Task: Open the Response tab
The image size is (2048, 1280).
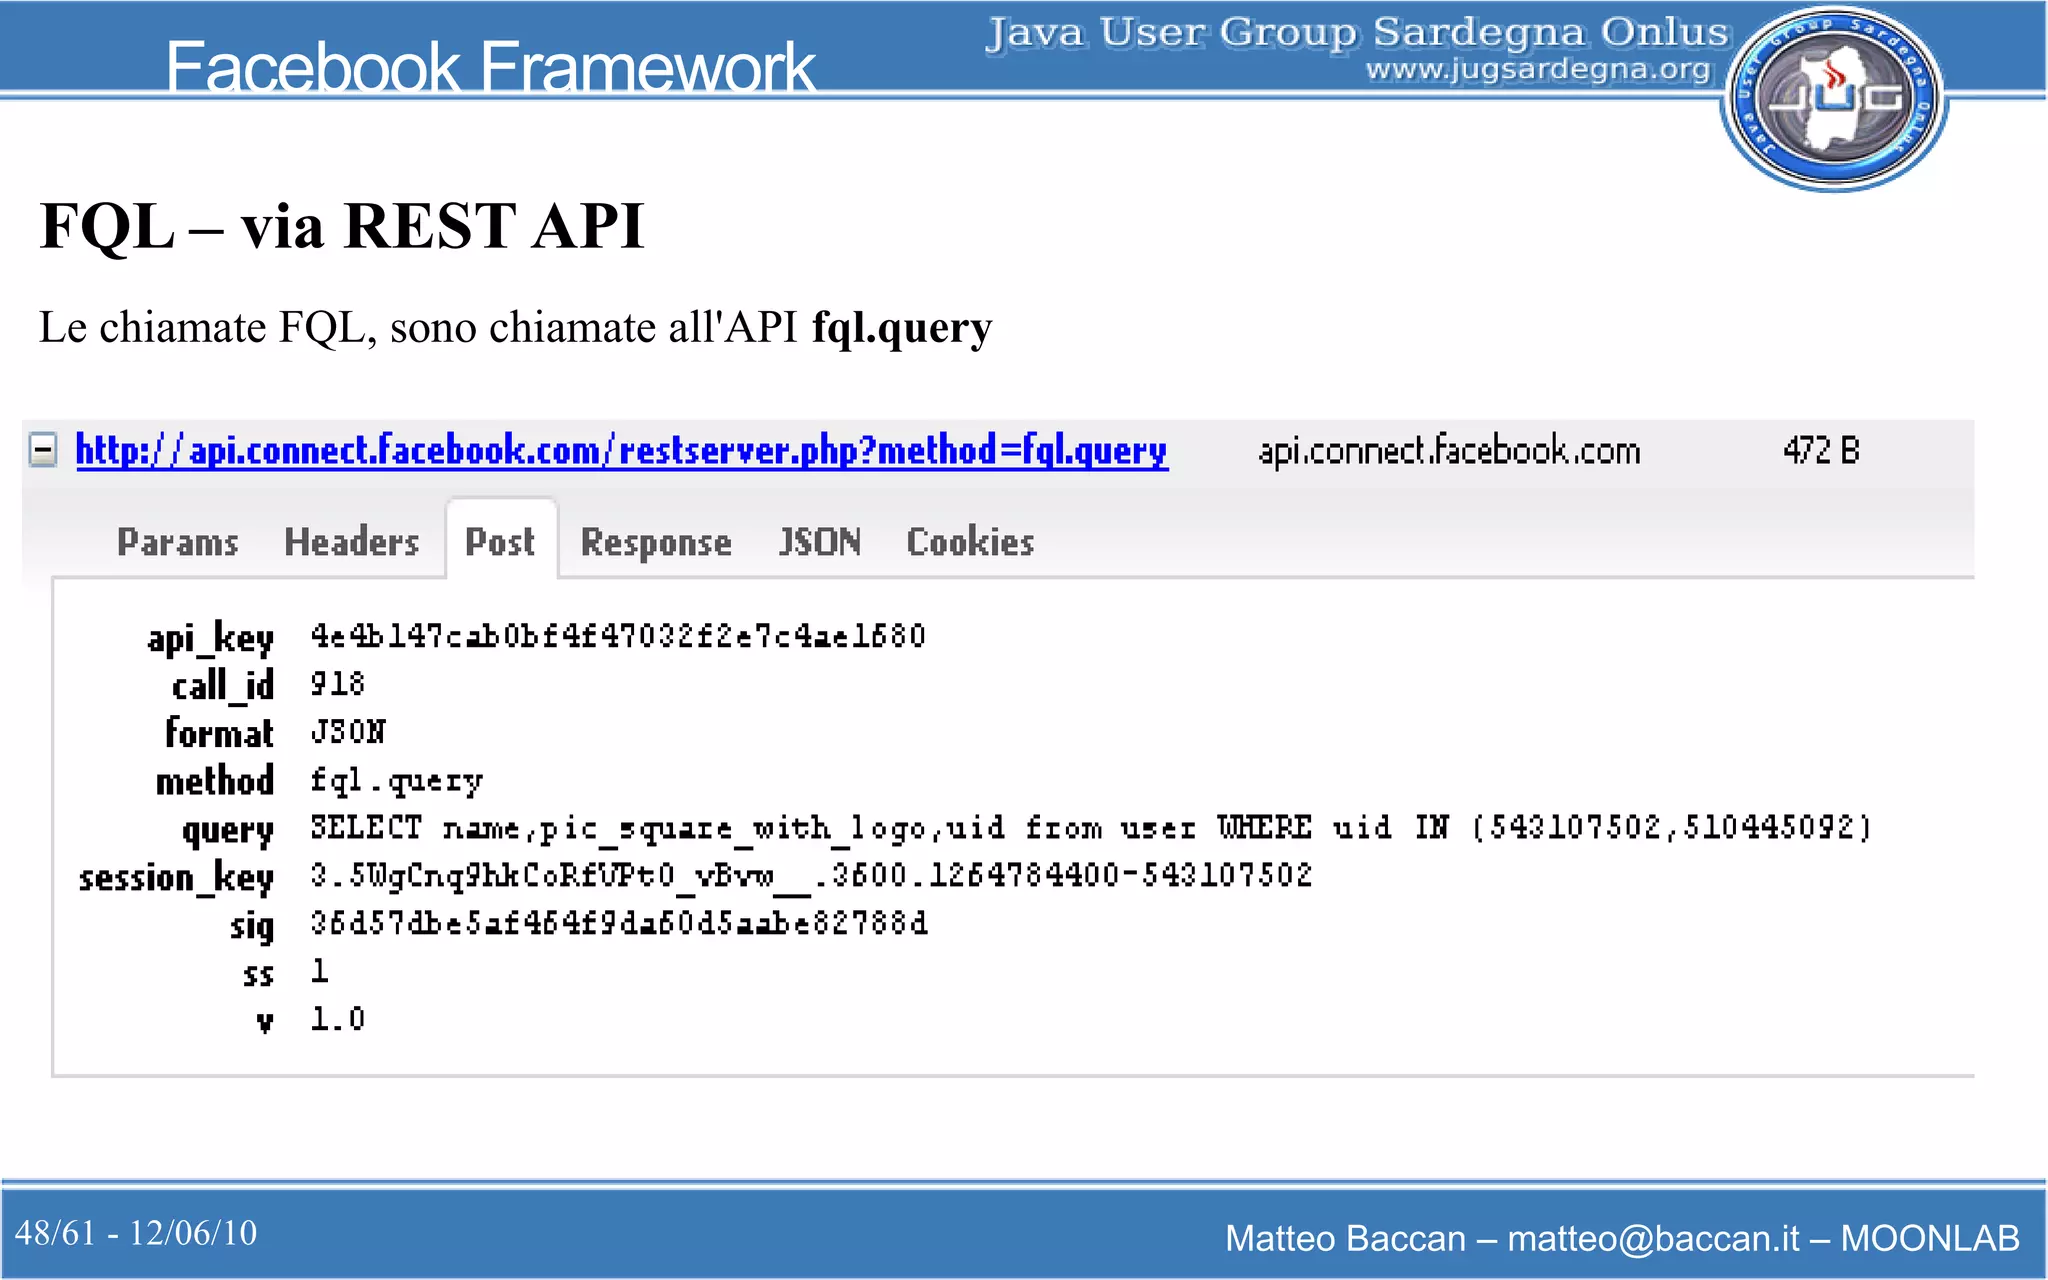Action: tap(656, 543)
